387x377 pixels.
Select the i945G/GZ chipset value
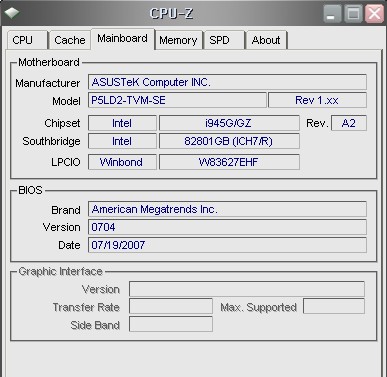229,123
